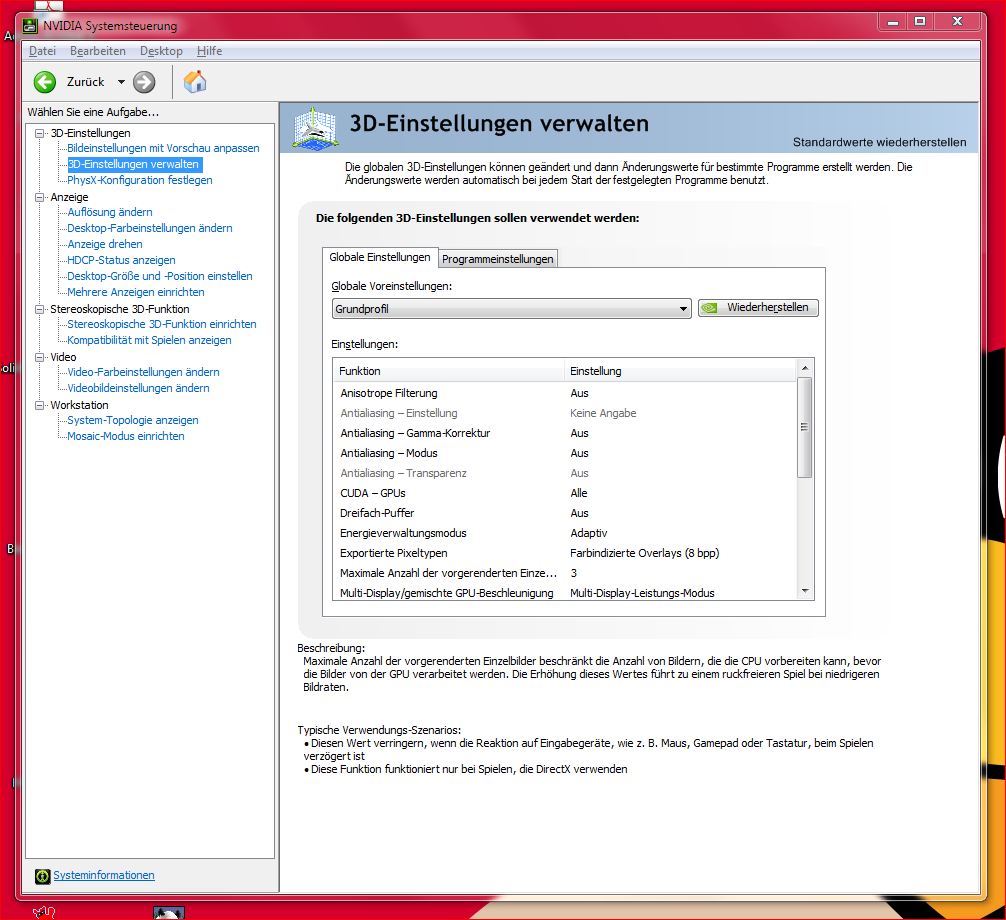The height and width of the screenshot is (920, 1006).
Task: Select the Energieverwaltungsmodus row
Action: [x=565, y=533]
